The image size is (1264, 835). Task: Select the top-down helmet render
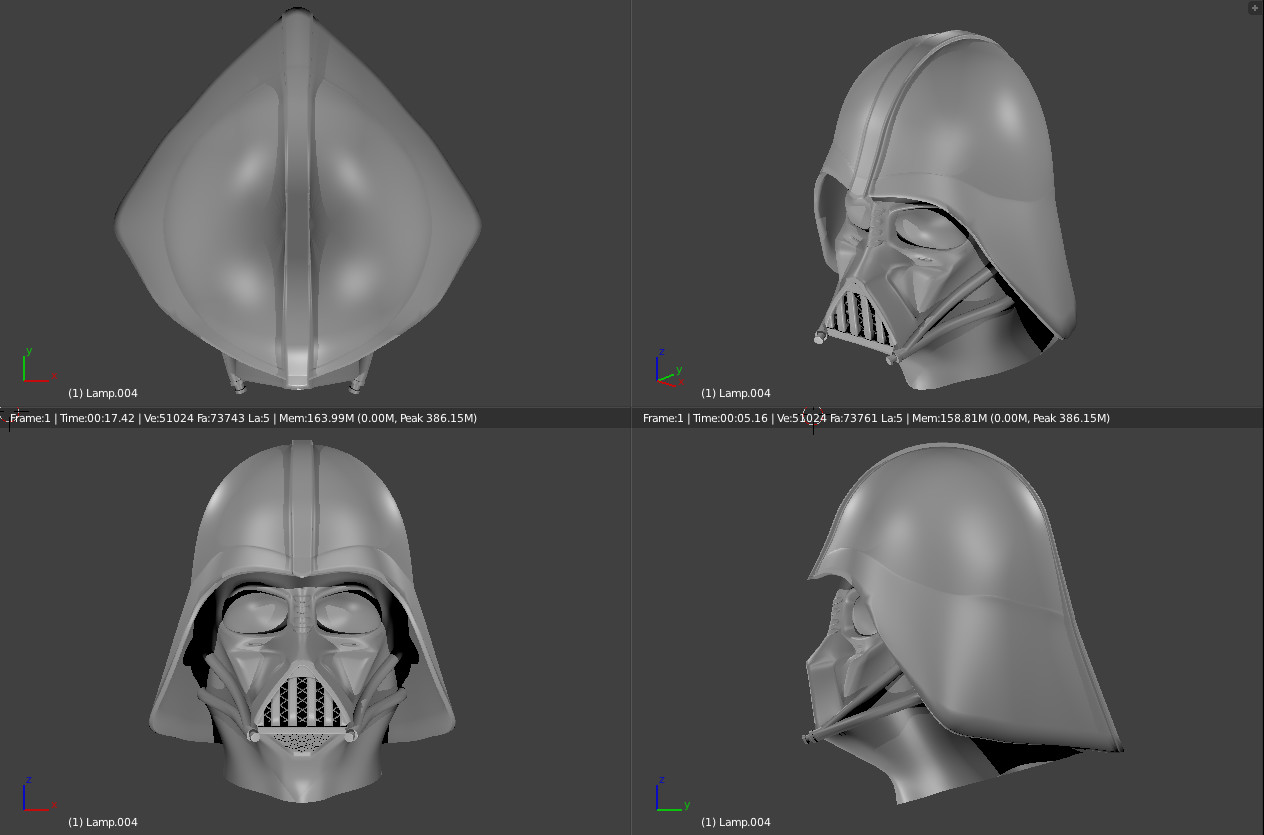coord(298,200)
